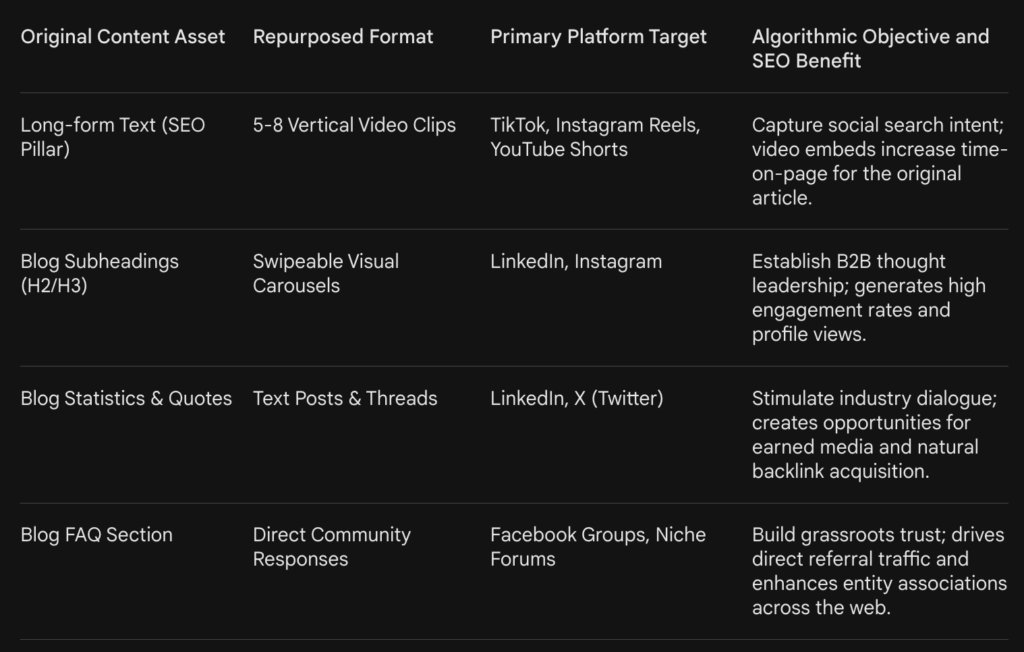Click the 5-8 Vertical Video Clips cell
1024x652 pixels.
[354, 125]
